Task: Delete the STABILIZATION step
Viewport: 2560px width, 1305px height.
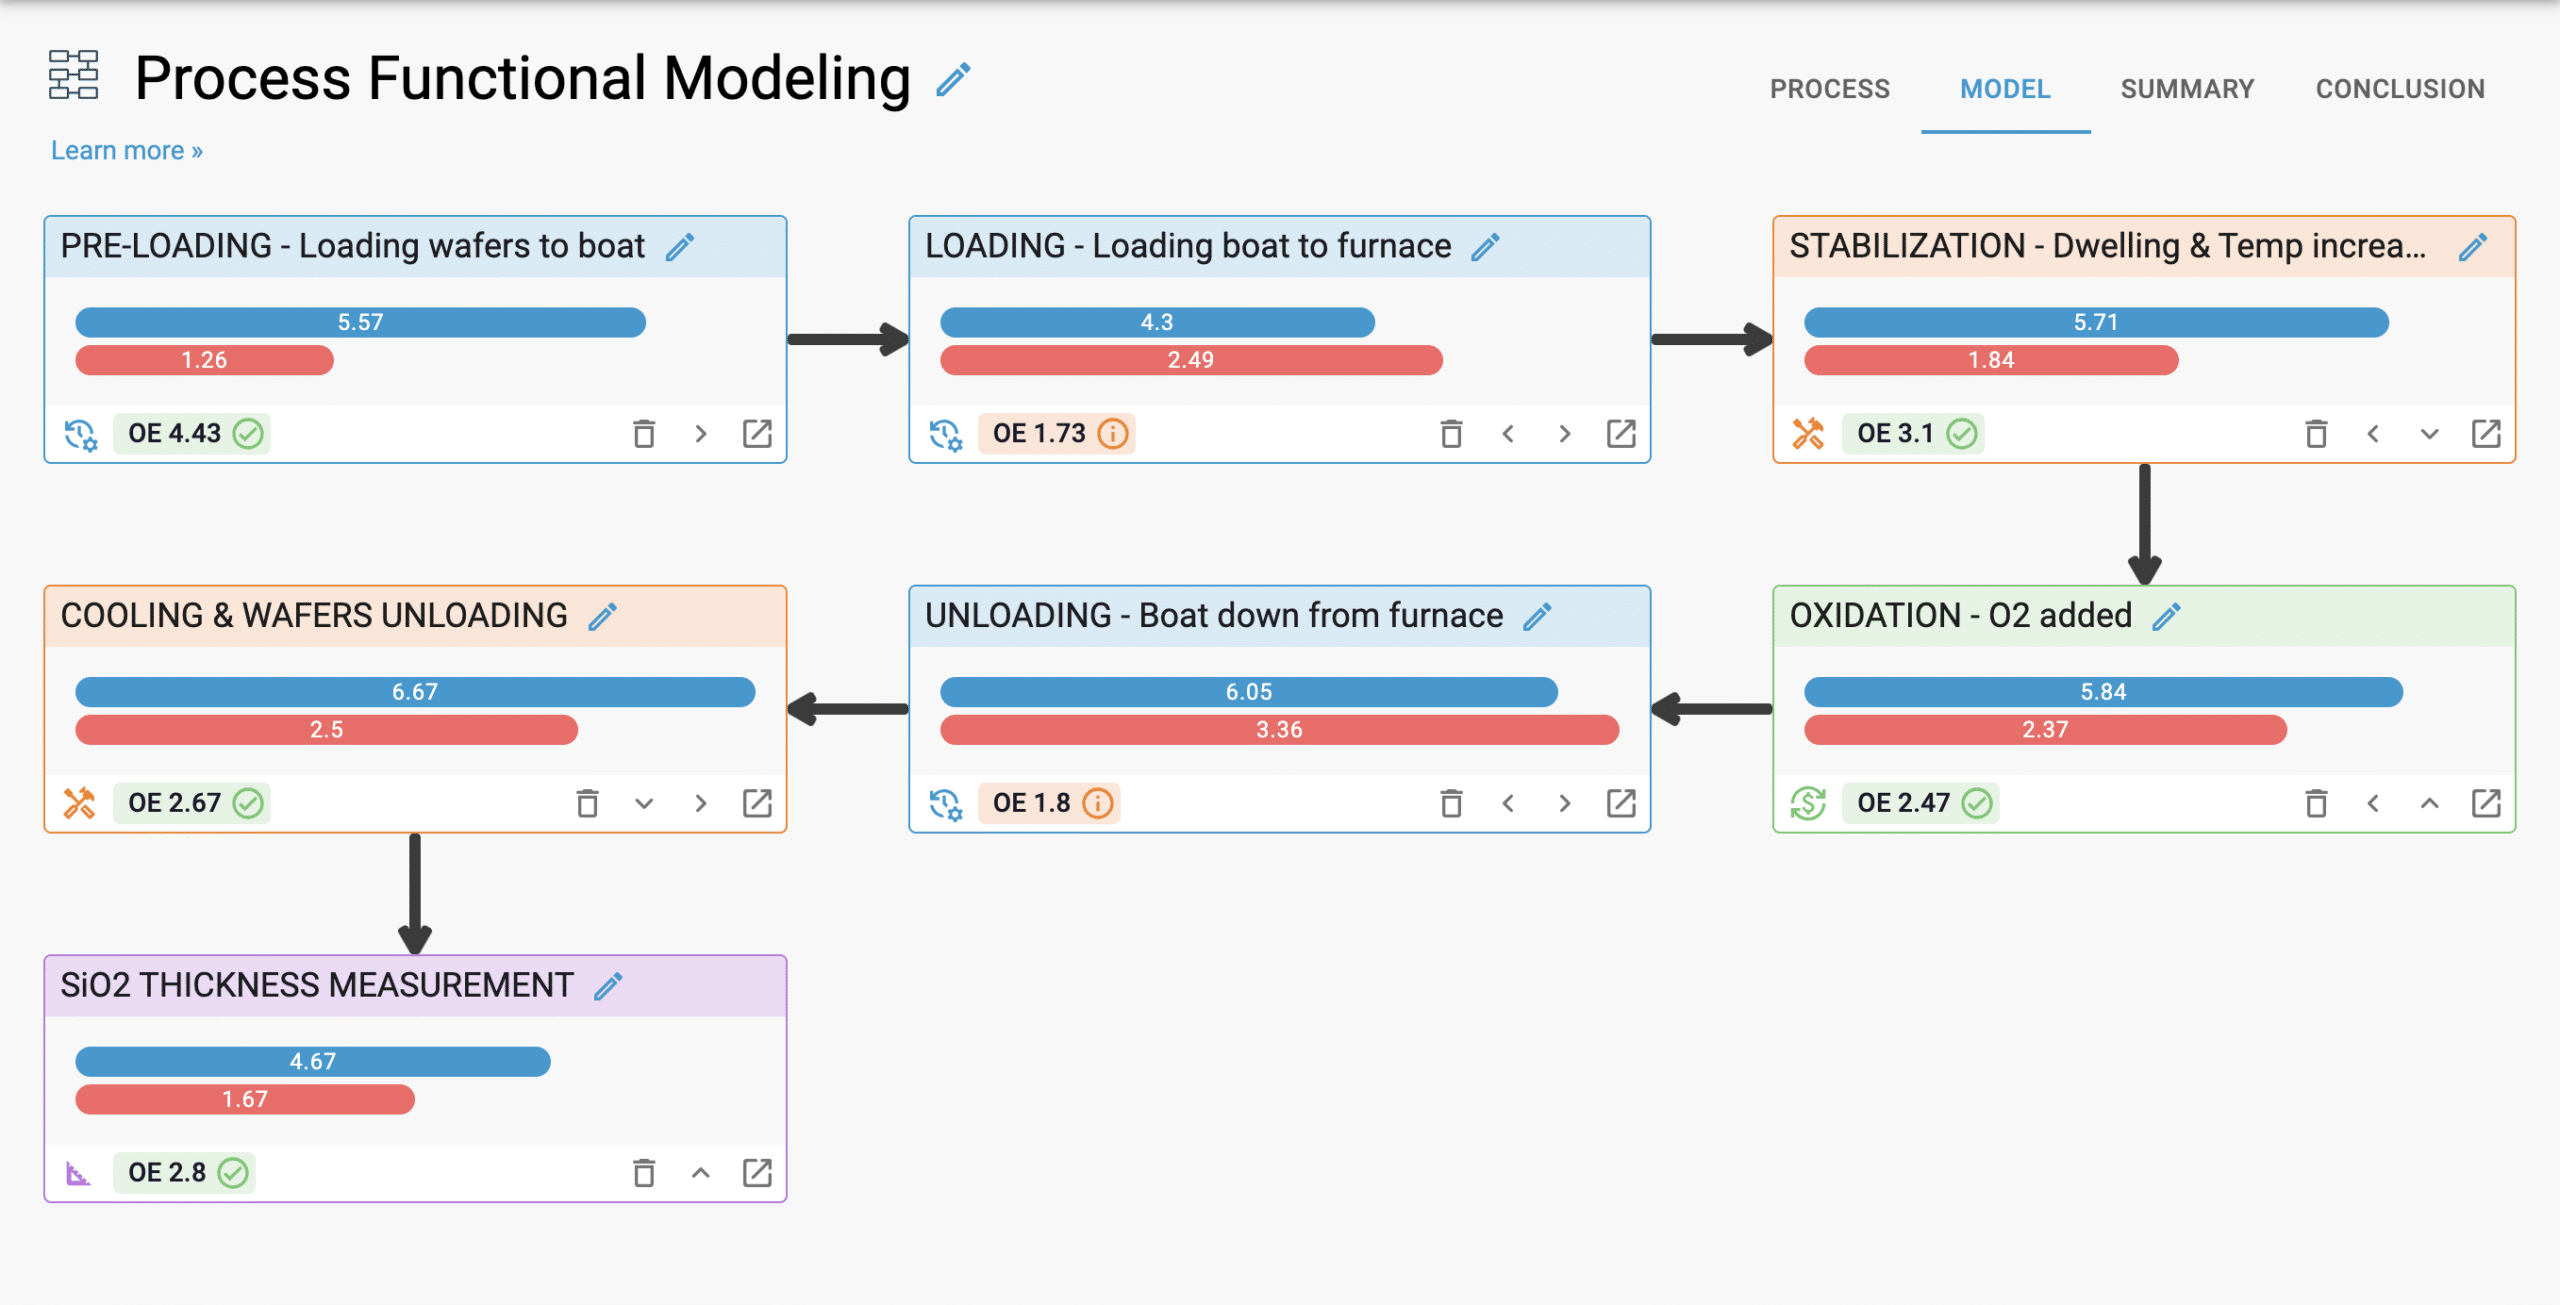Action: click(x=2316, y=434)
